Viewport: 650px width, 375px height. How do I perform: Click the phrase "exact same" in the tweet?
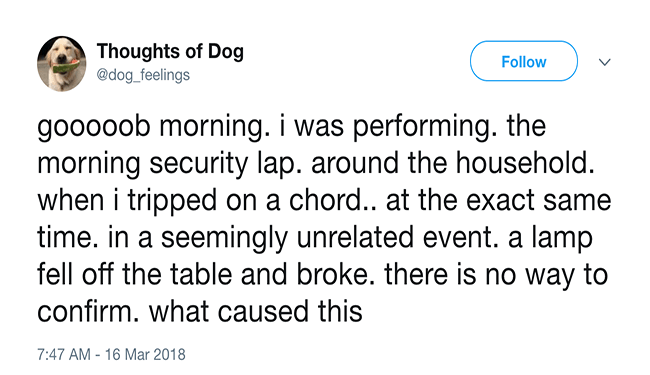538,201
